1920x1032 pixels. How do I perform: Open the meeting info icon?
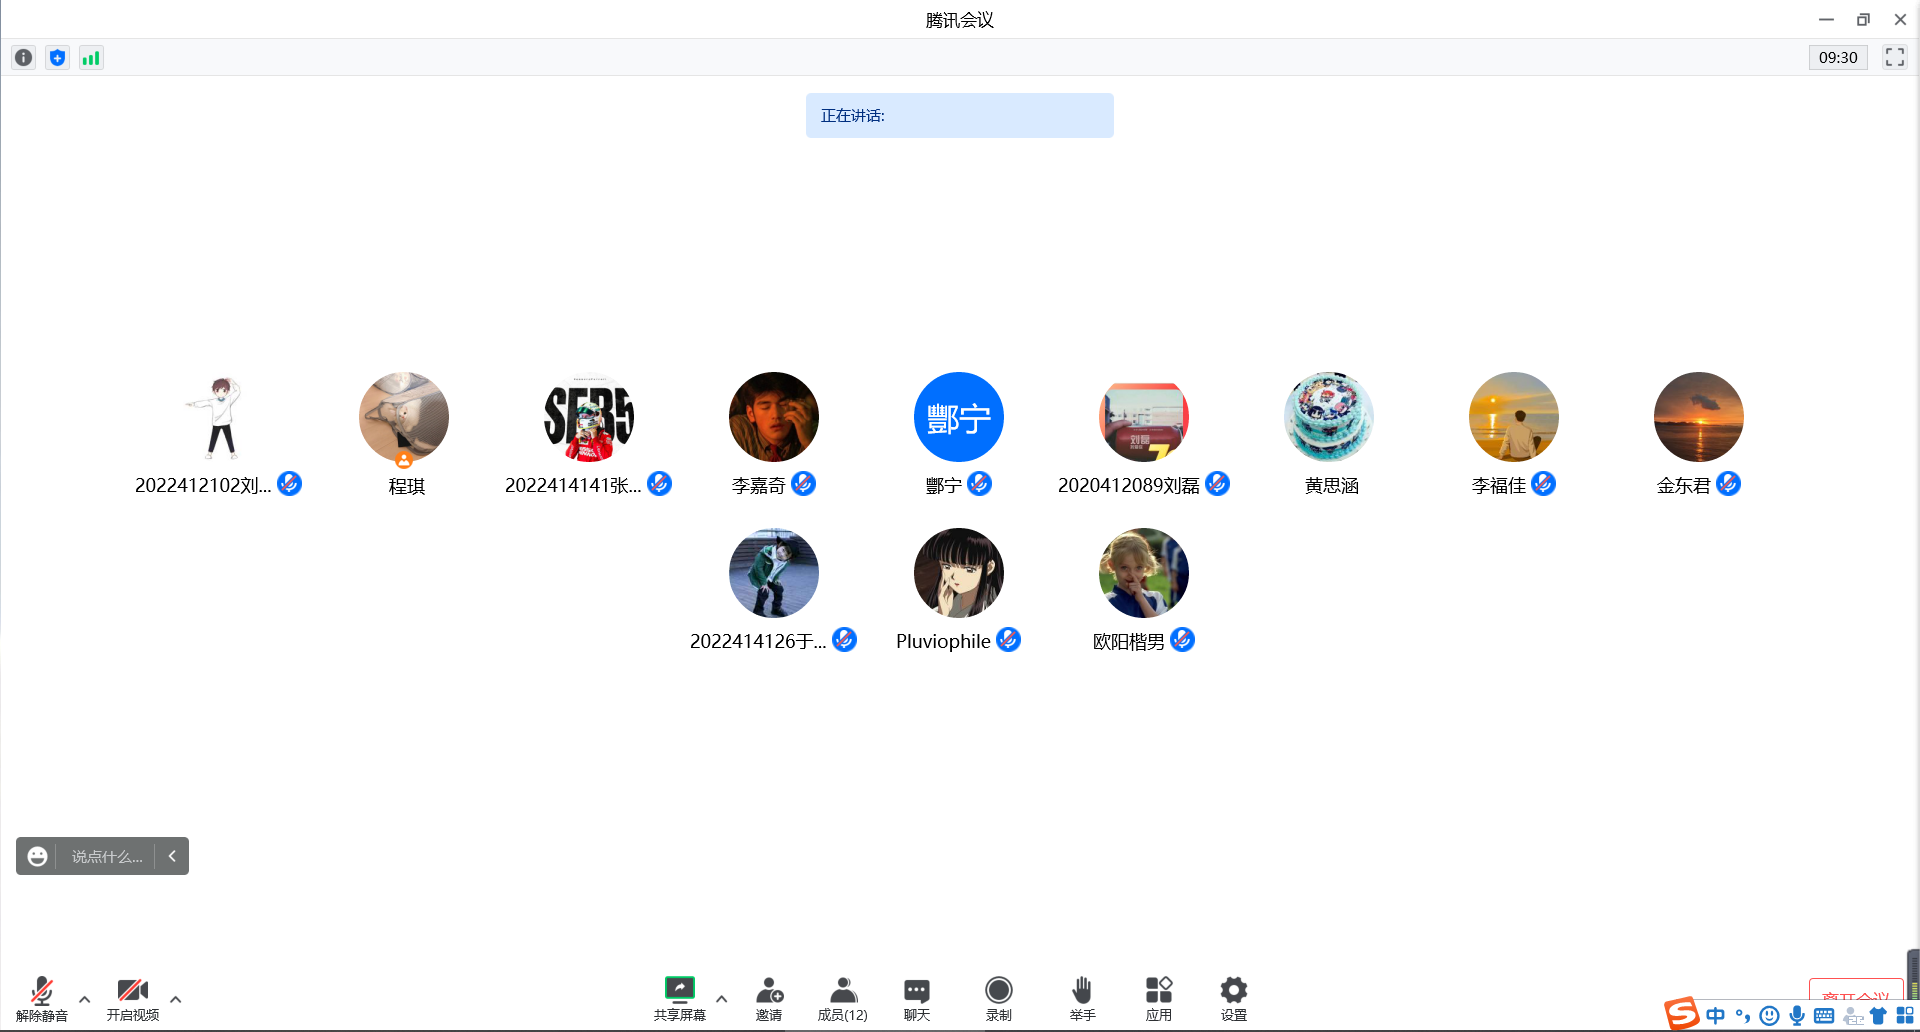24,58
